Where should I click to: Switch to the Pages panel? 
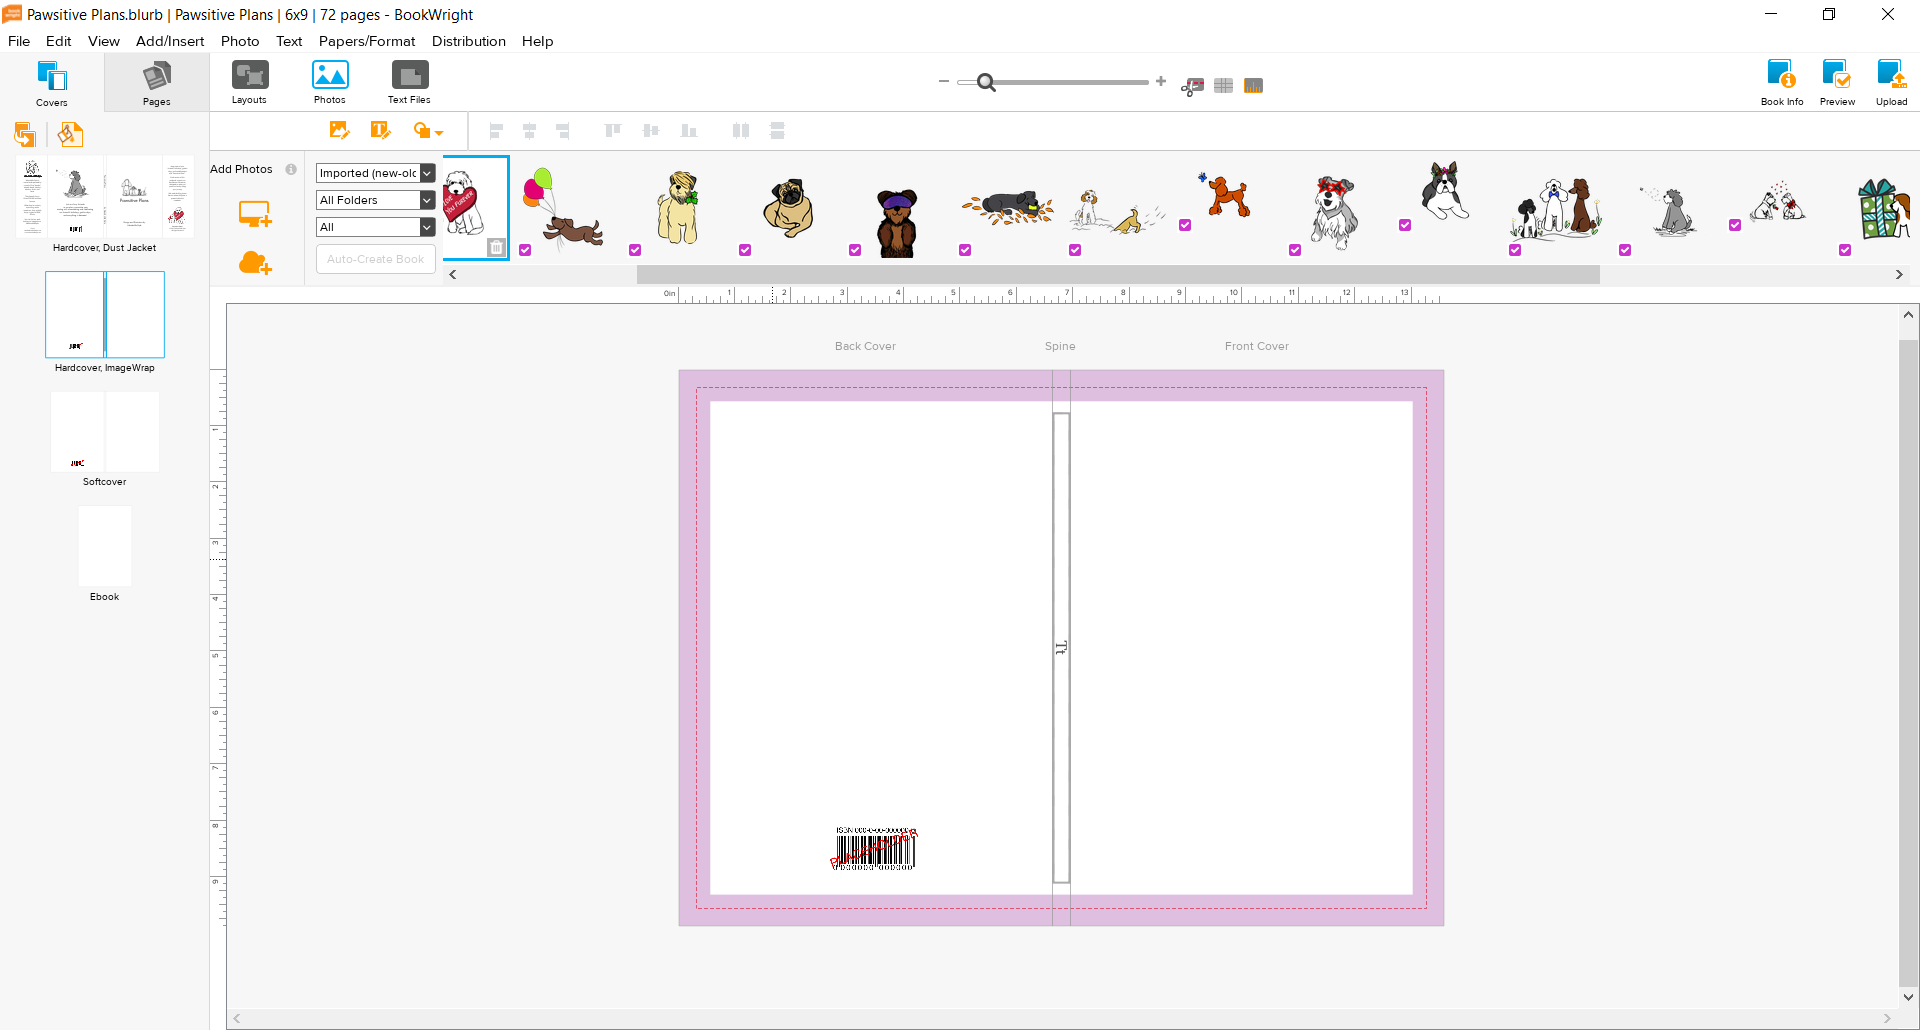[x=157, y=83]
